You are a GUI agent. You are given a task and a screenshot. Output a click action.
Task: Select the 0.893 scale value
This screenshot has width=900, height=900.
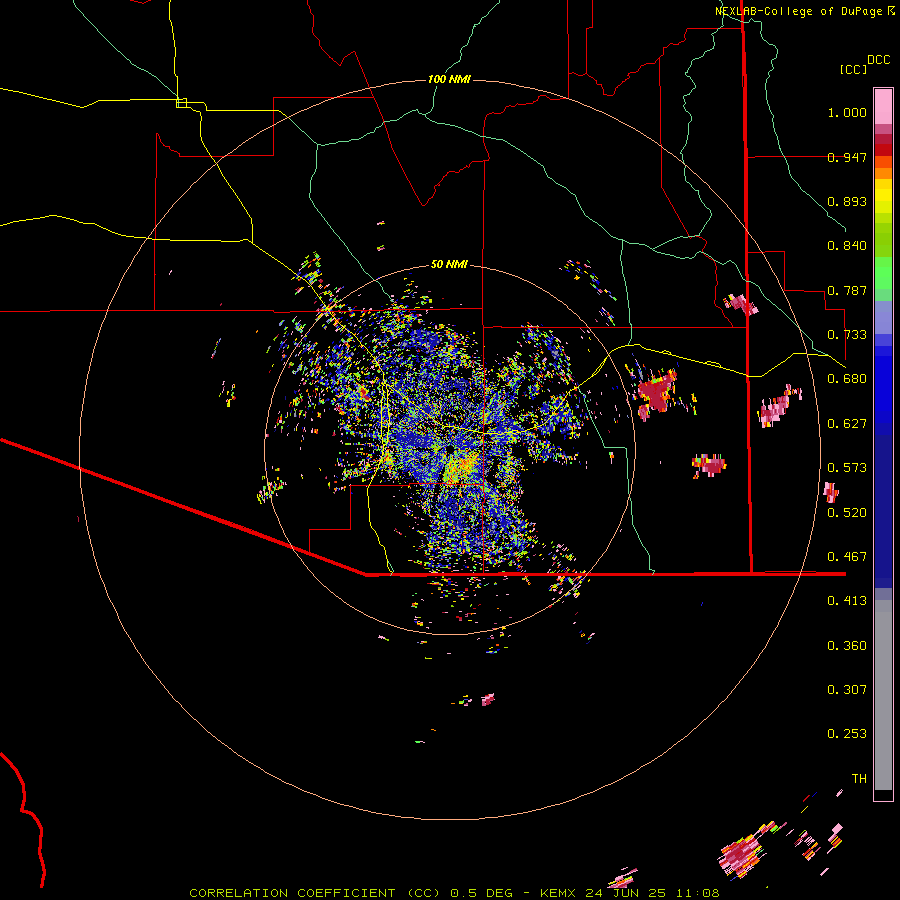tap(847, 201)
